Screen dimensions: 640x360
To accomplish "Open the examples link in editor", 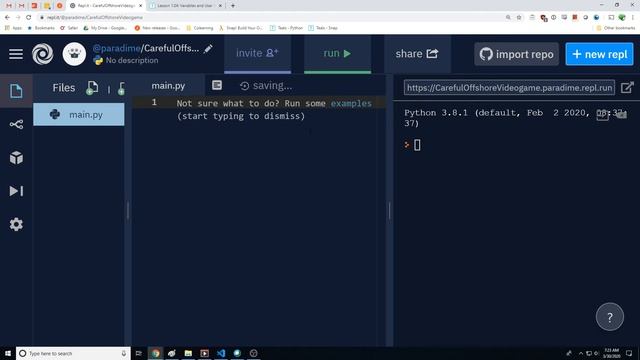I will pyautogui.click(x=351, y=103).
